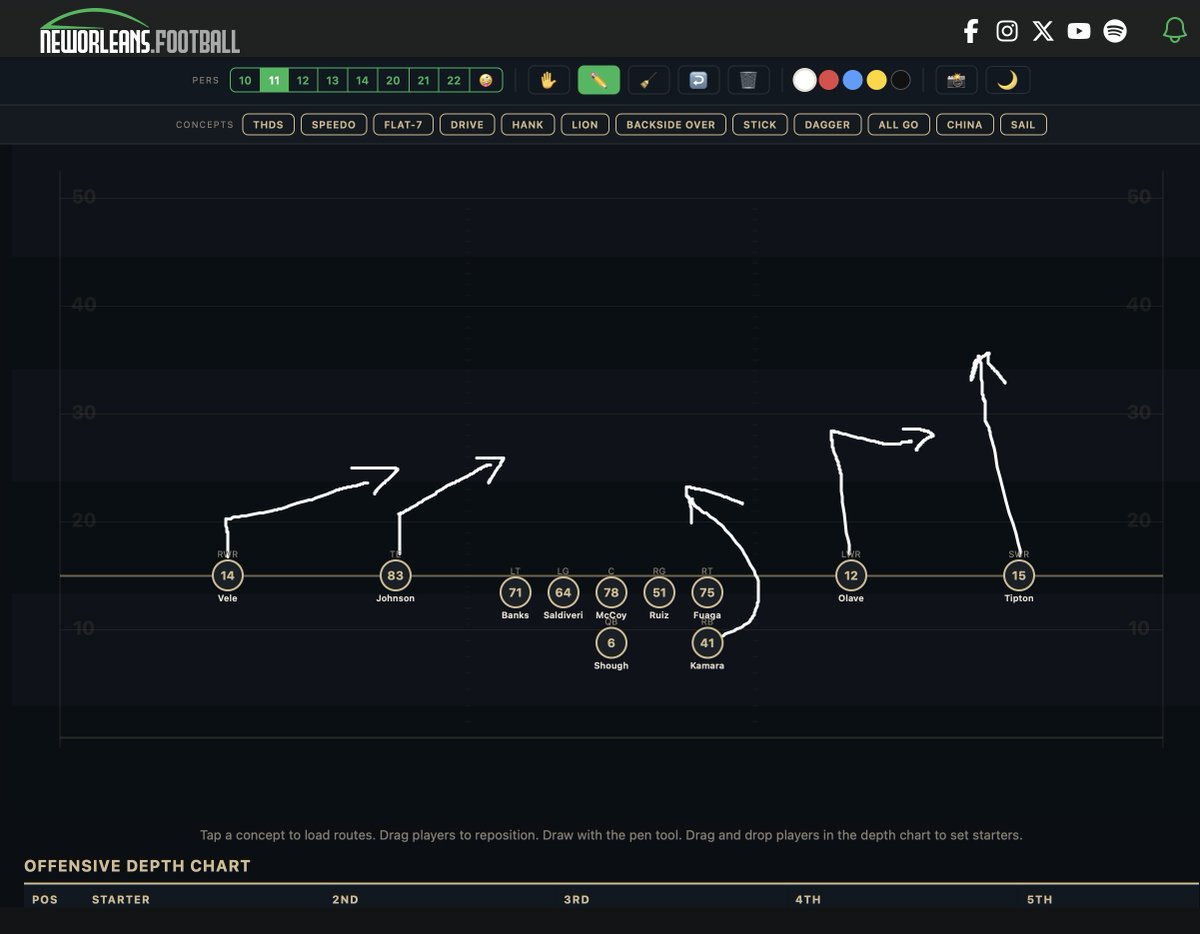Select the pencil drawing tool
The image size is (1200, 934).
[598, 80]
